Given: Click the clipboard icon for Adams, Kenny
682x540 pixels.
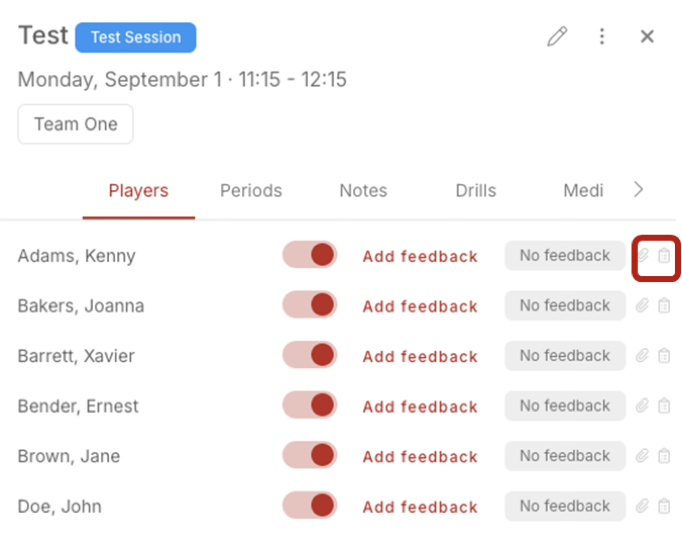Looking at the screenshot, I should point(664,256).
